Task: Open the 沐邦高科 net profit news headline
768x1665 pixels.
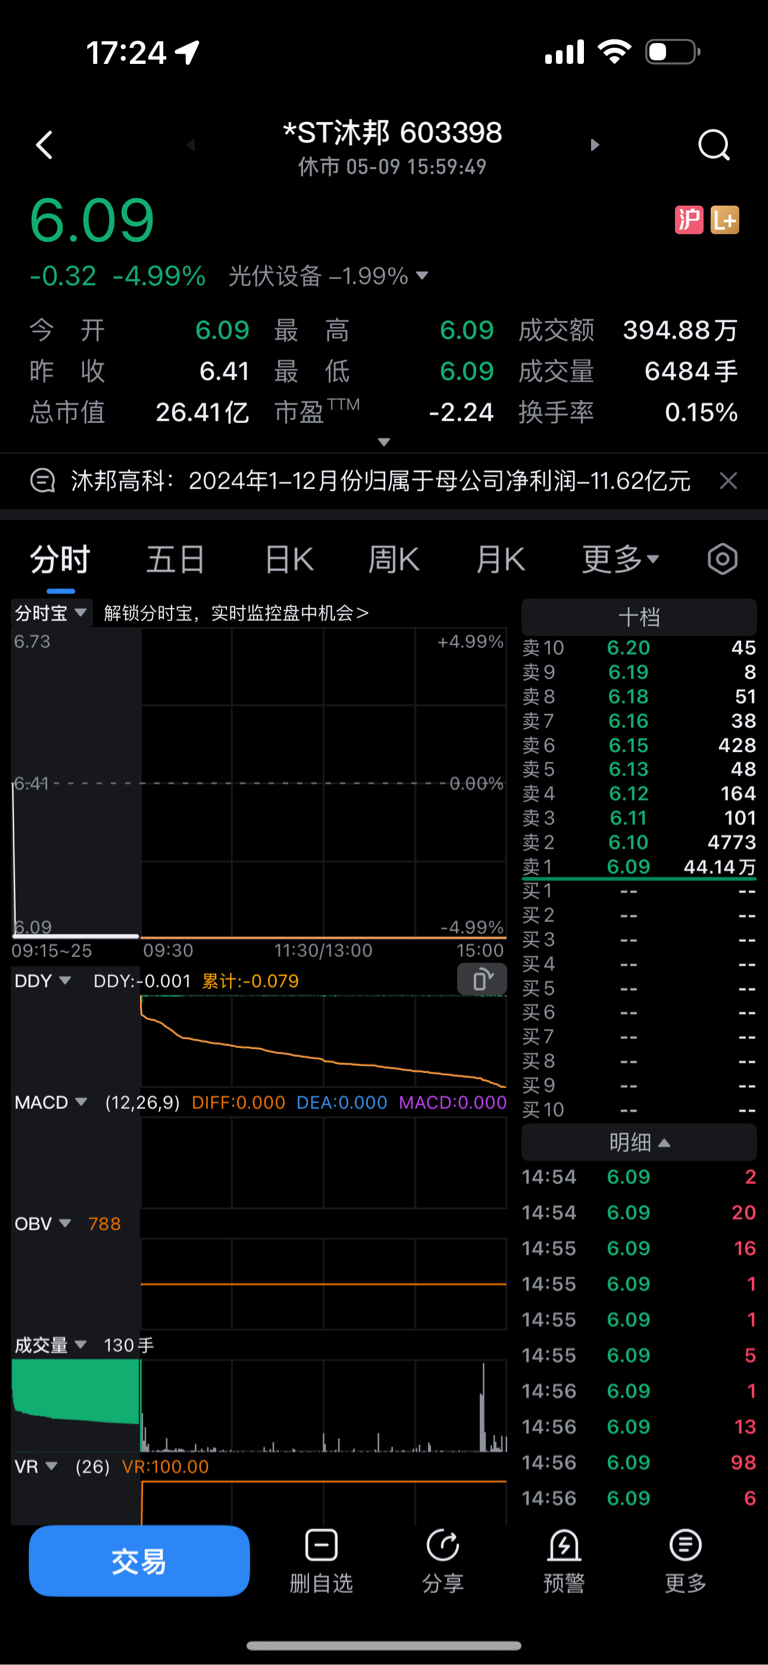Action: pyautogui.click(x=381, y=481)
